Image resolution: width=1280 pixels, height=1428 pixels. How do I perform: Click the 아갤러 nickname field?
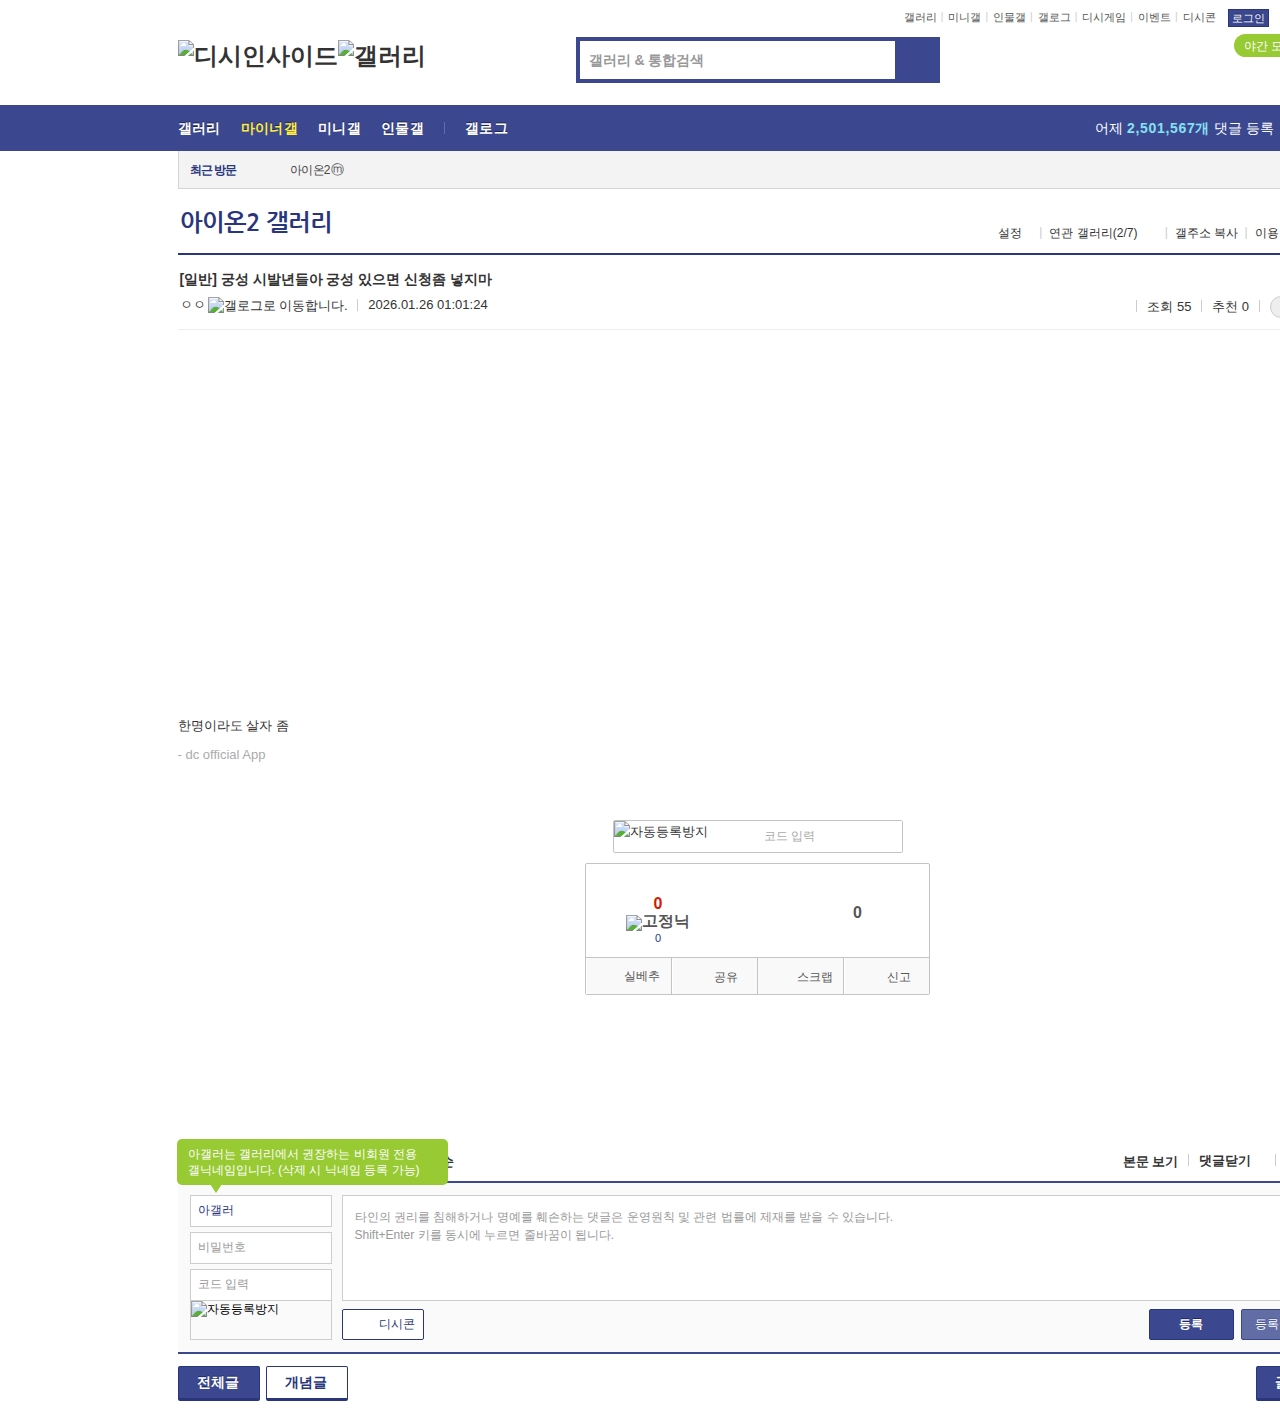[x=261, y=1211]
